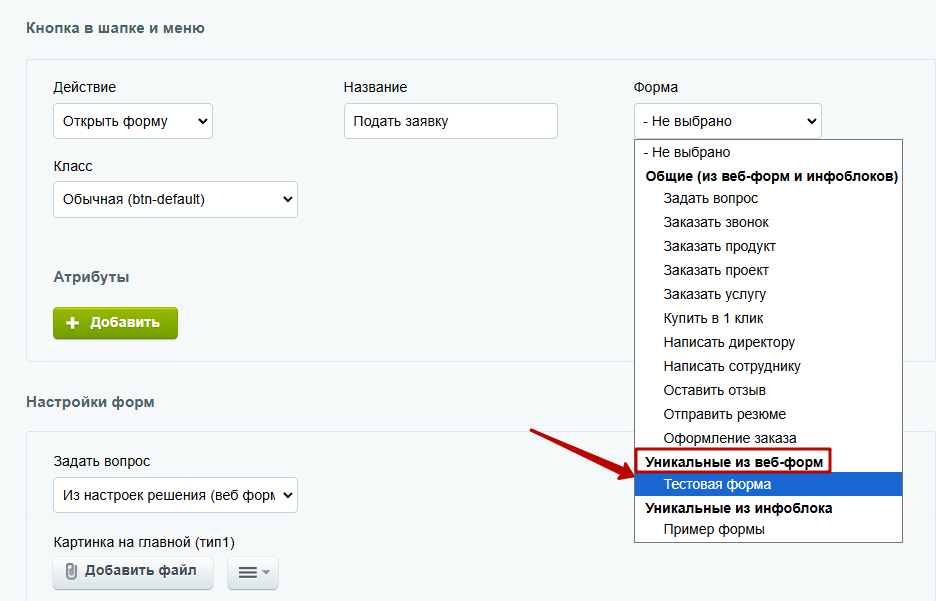
Task: Click the plus icon on Добавить button
Action: [x=72, y=323]
